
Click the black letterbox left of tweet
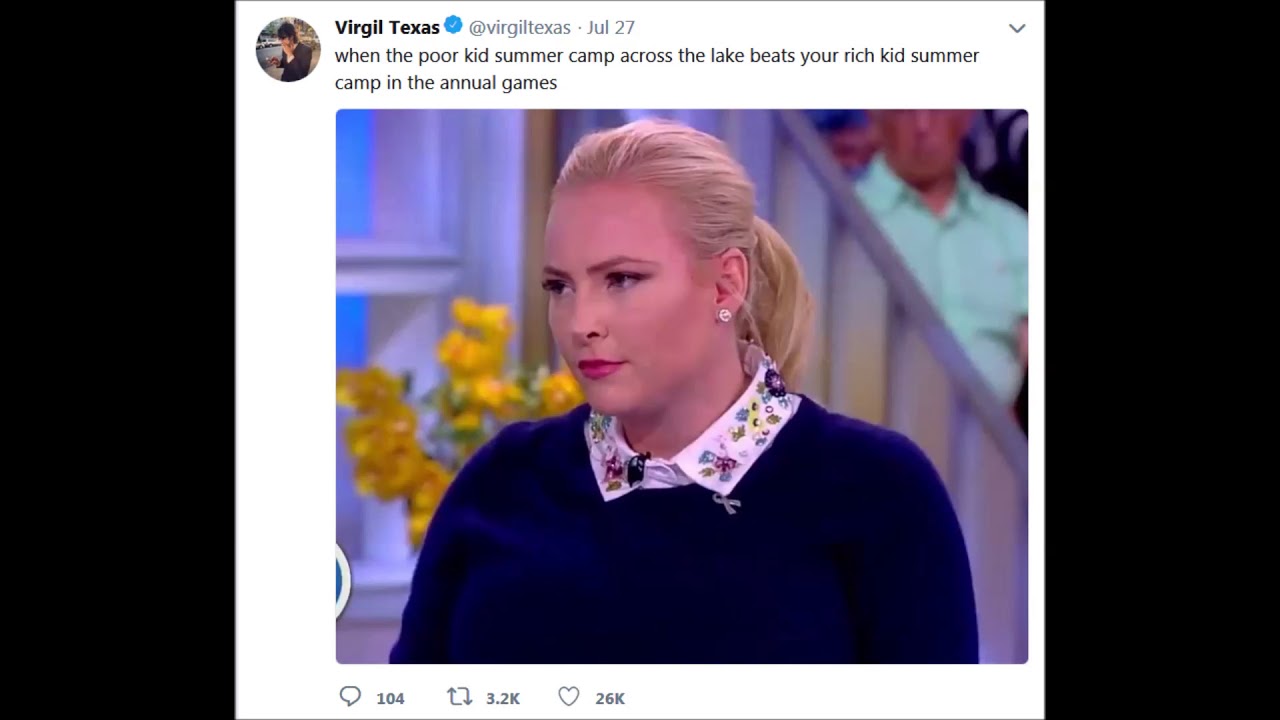pos(117,360)
